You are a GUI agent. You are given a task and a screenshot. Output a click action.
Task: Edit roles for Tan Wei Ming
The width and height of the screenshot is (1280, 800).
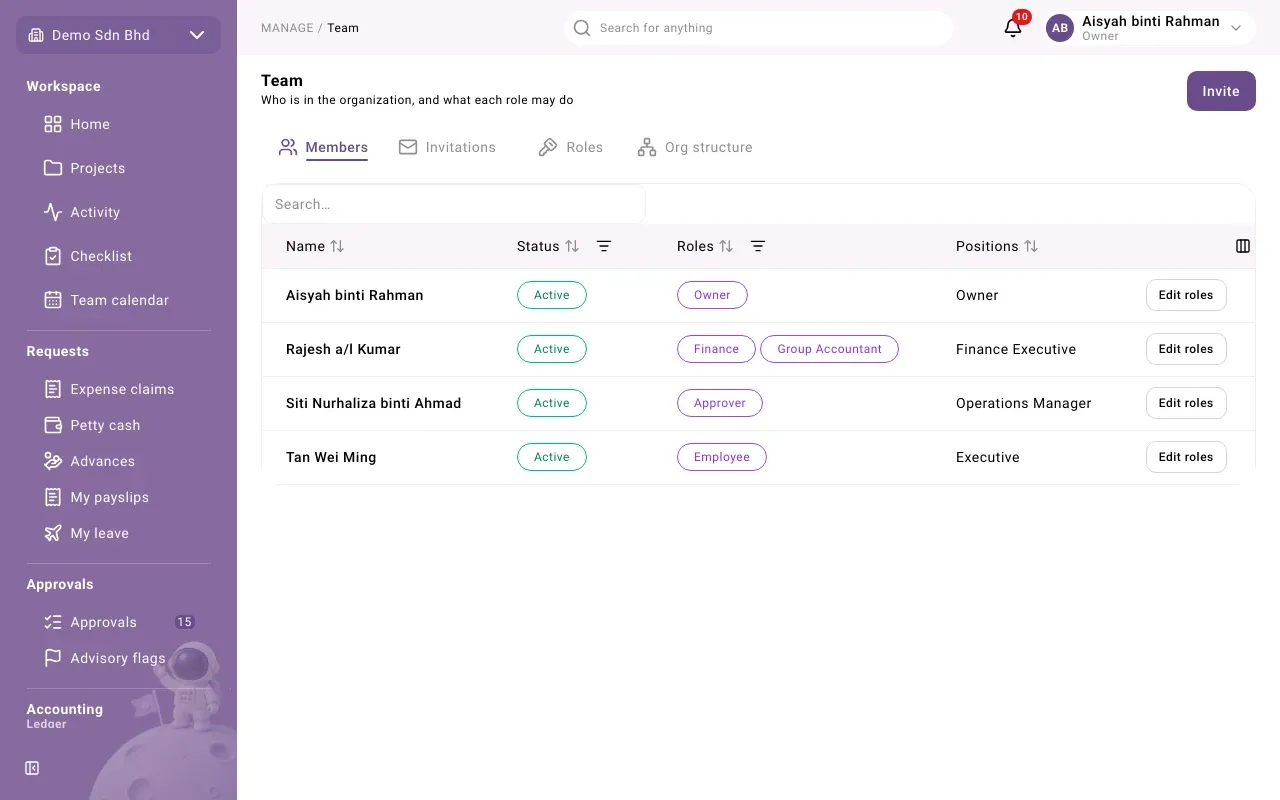coord(1186,457)
